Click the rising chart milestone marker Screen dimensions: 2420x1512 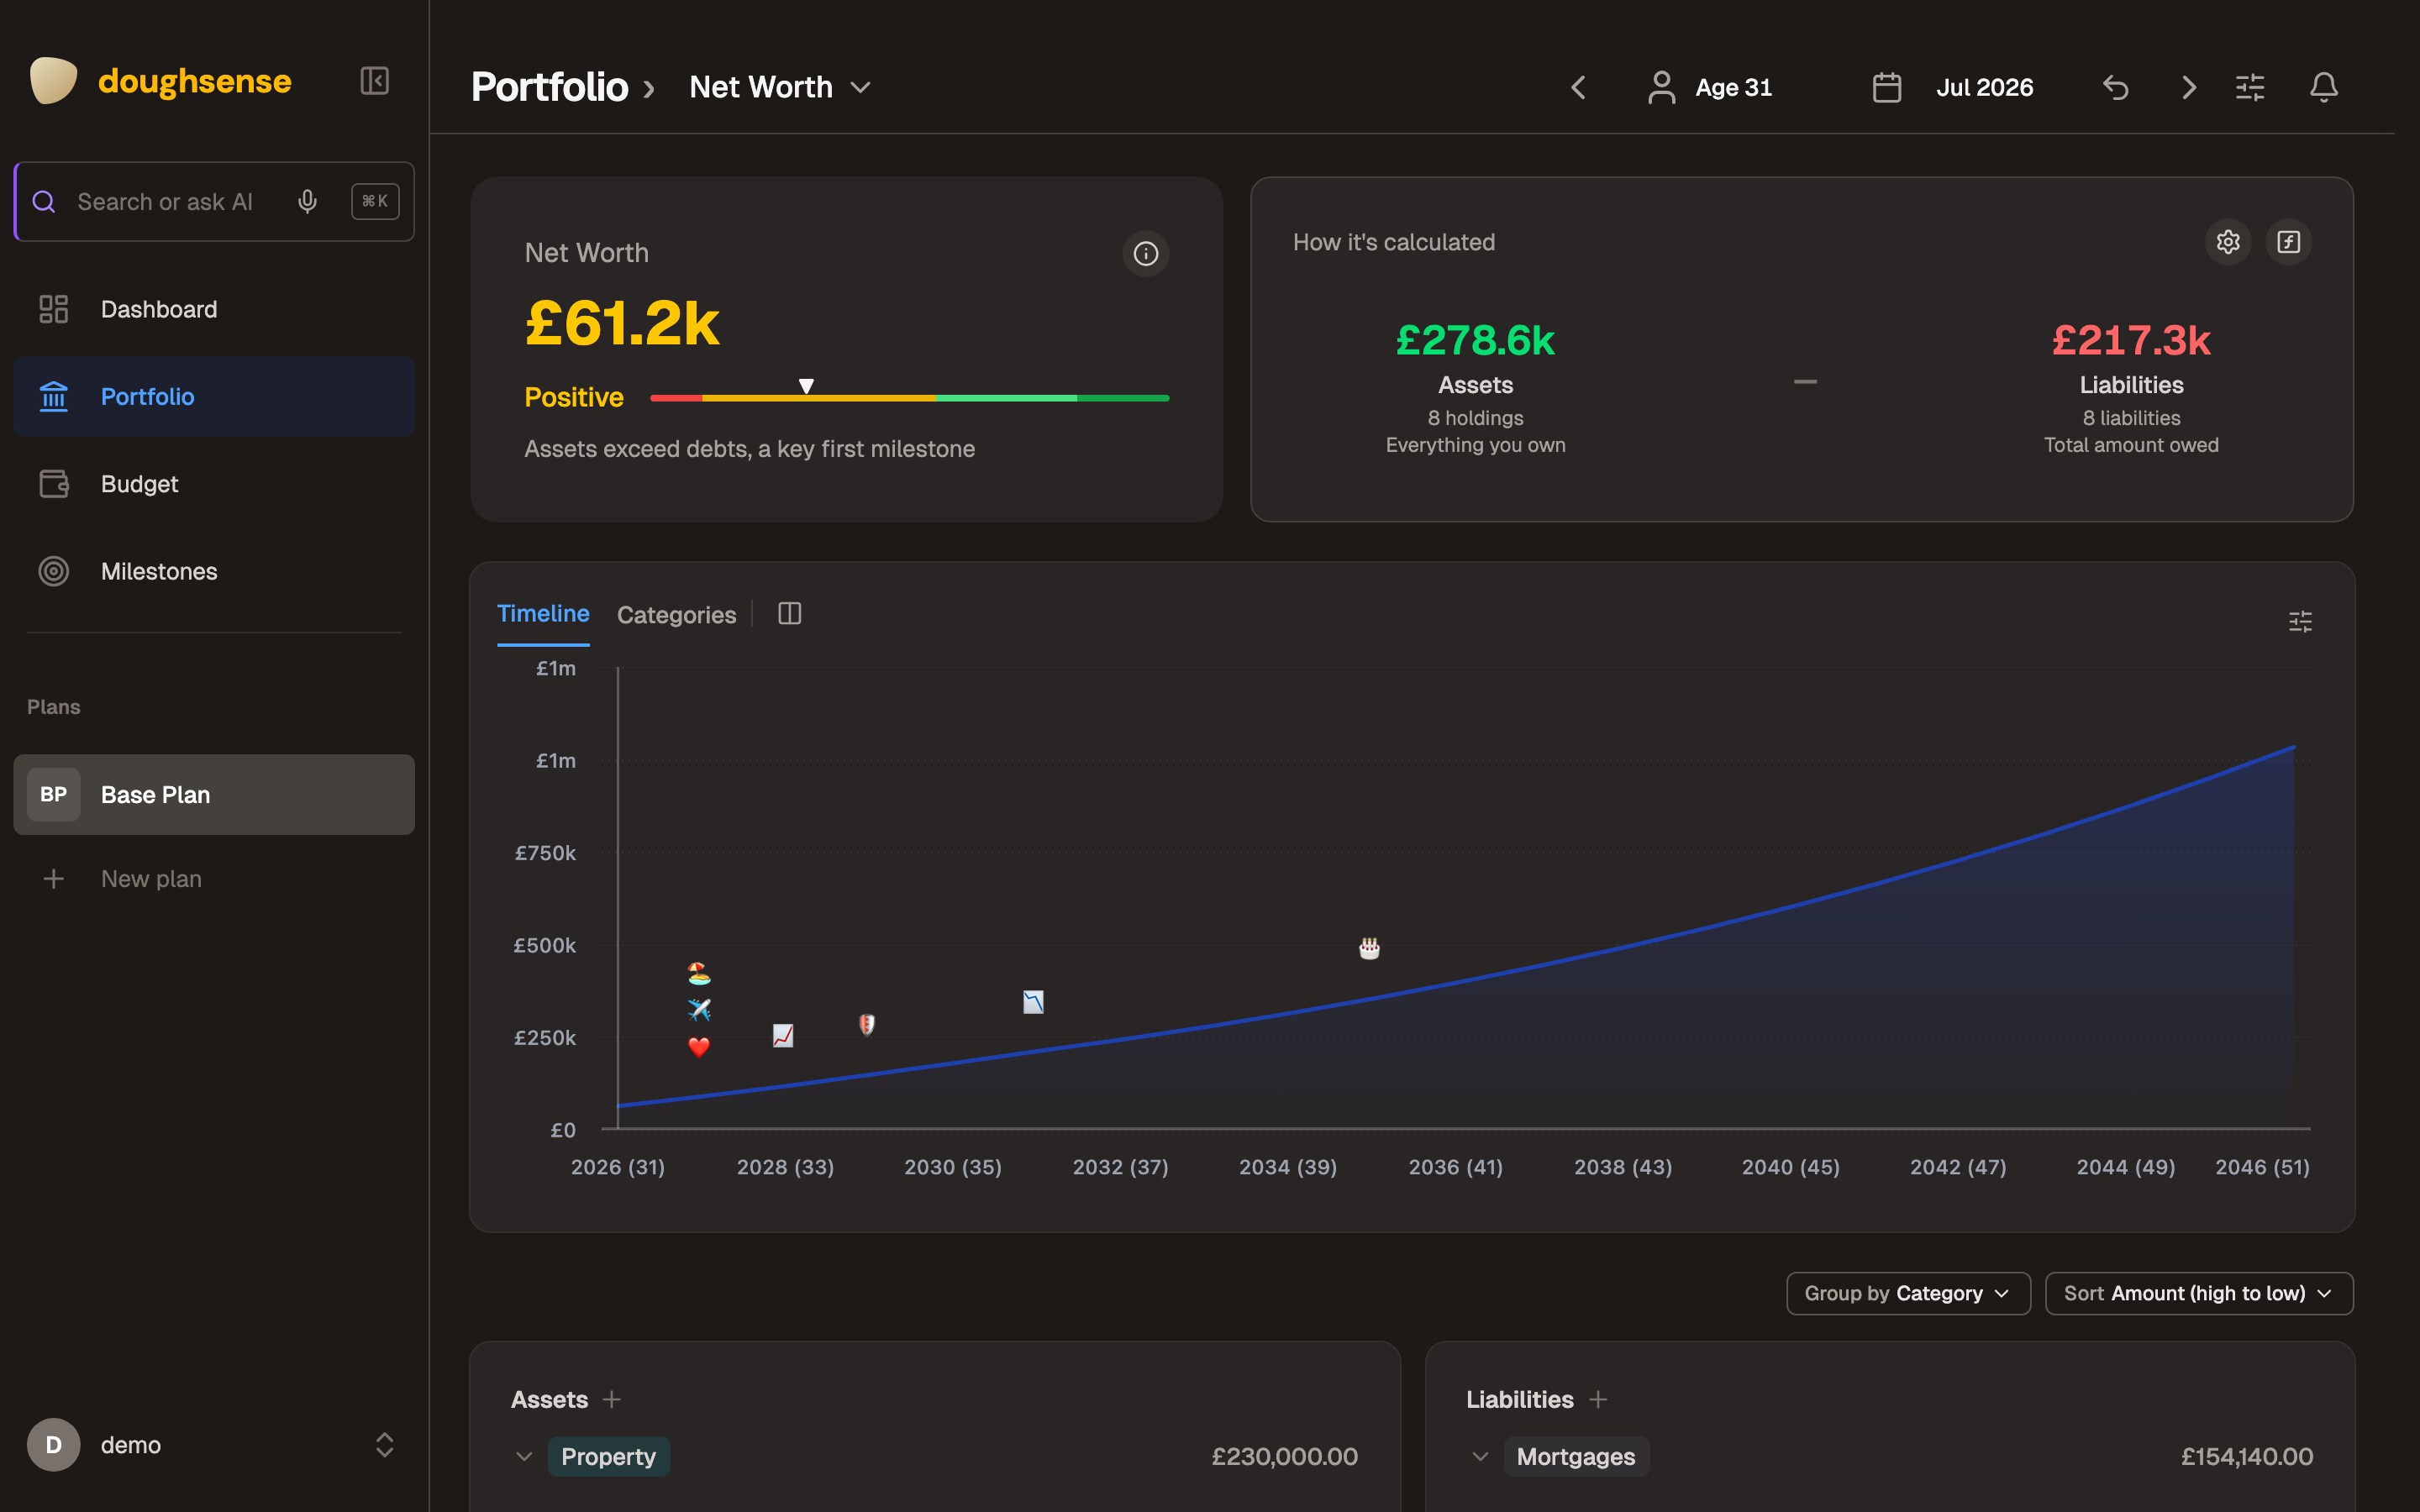(783, 1036)
